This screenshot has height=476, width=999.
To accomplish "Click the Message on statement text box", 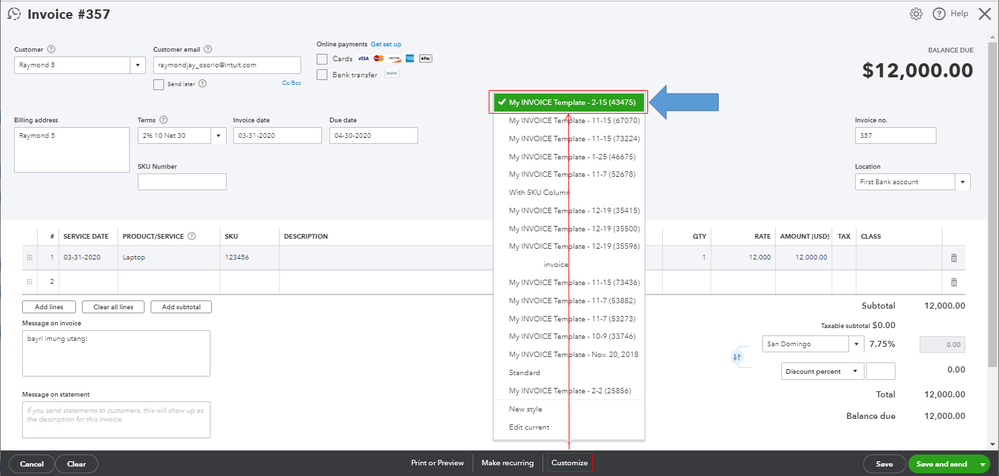I will [x=116, y=419].
